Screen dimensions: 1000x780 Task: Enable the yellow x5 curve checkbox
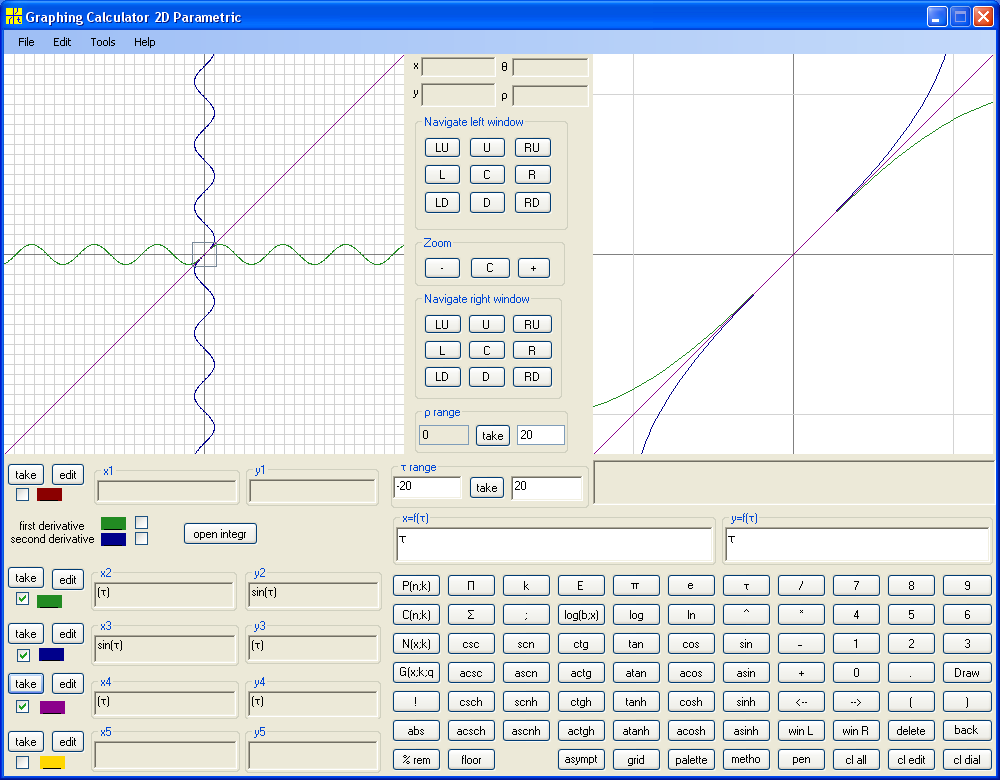[22, 762]
